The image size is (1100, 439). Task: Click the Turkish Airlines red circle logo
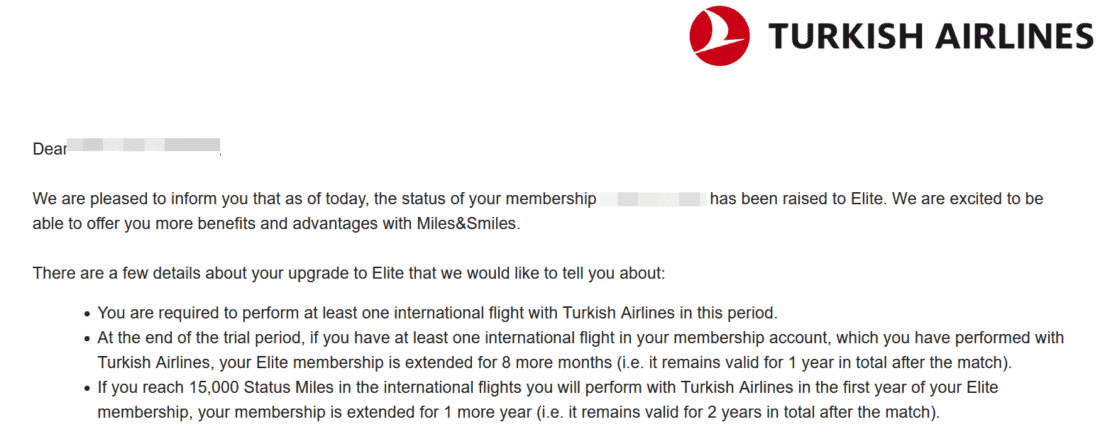(x=719, y=36)
